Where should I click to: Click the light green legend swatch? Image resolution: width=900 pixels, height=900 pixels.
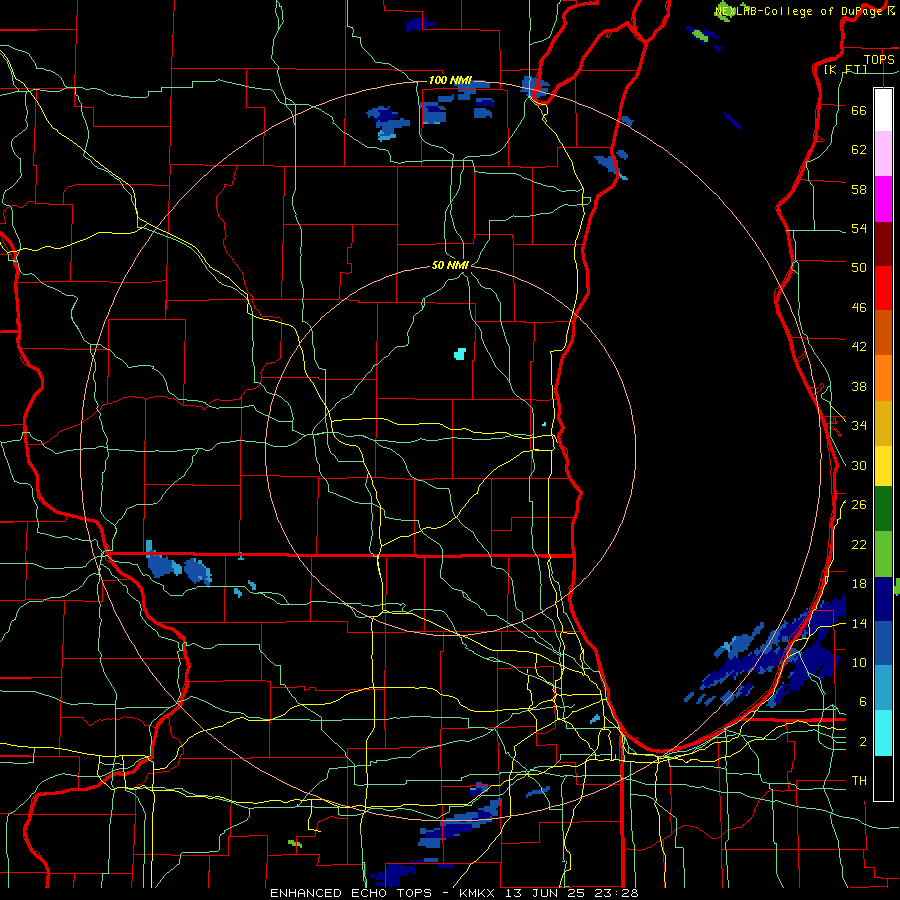tap(883, 554)
